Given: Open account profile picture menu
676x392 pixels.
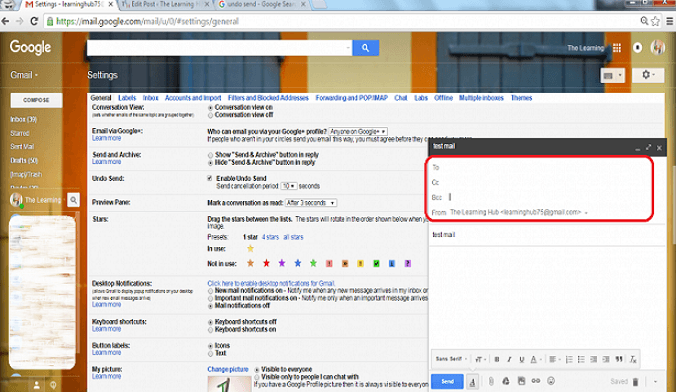Looking at the screenshot, I should [657, 47].
